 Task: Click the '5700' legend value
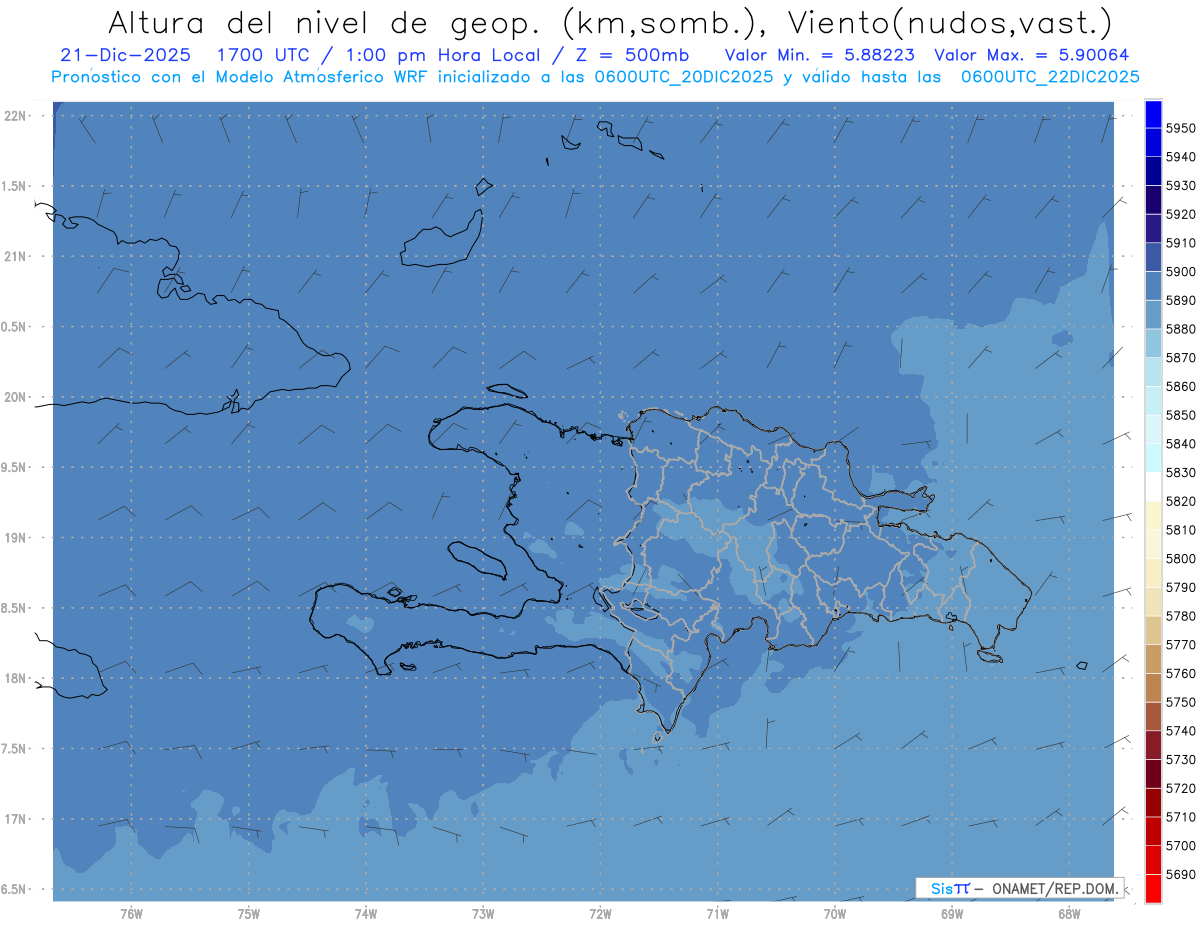(x=1180, y=845)
